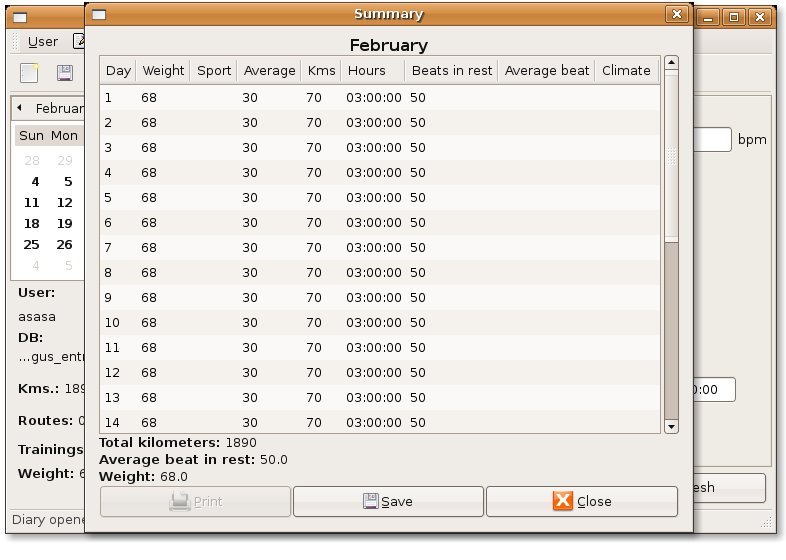The image size is (786, 560).
Task: Select calendar day 5 in bold
Action: tap(68, 181)
